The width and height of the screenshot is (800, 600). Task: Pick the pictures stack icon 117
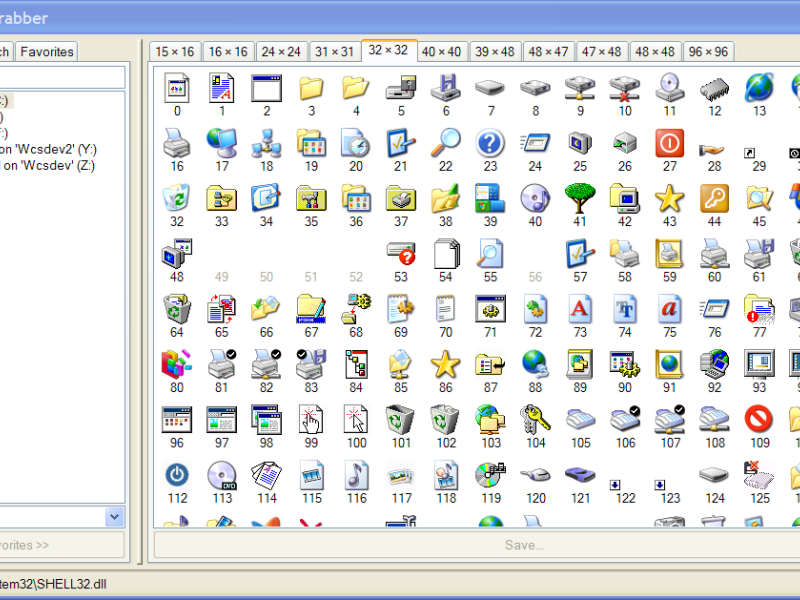click(401, 475)
